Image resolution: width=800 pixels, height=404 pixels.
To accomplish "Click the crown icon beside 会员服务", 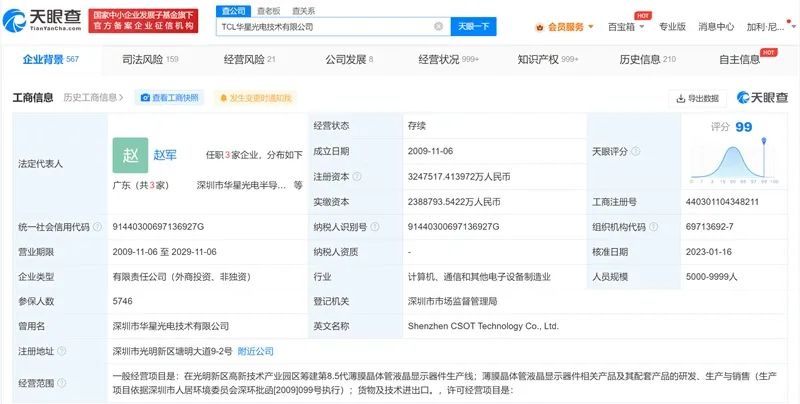I will tap(539, 28).
